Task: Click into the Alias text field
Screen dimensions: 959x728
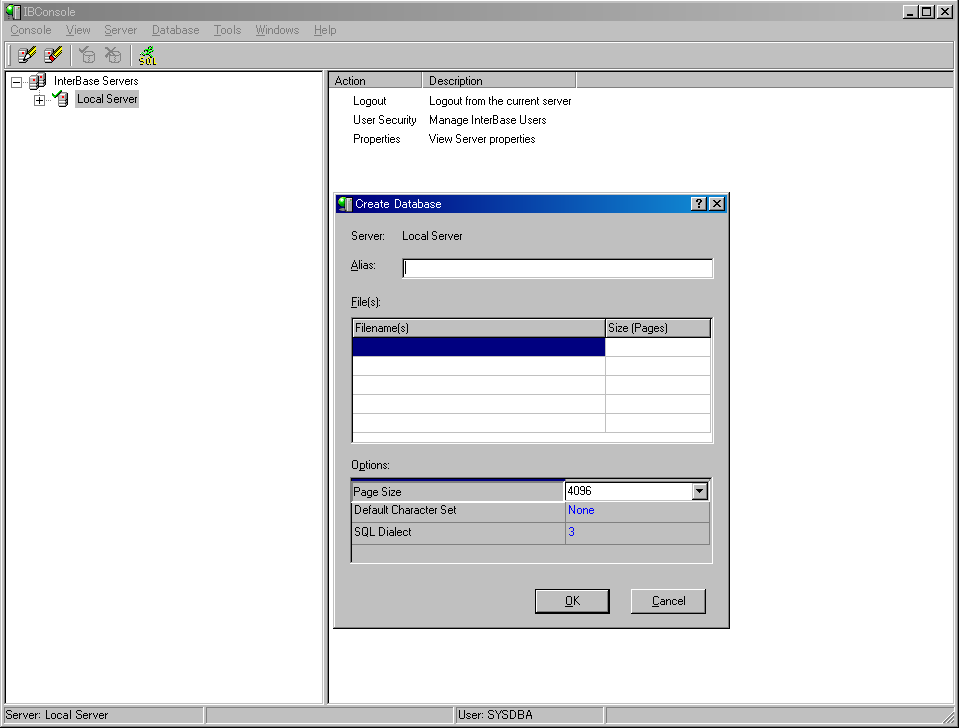Action: click(x=557, y=268)
